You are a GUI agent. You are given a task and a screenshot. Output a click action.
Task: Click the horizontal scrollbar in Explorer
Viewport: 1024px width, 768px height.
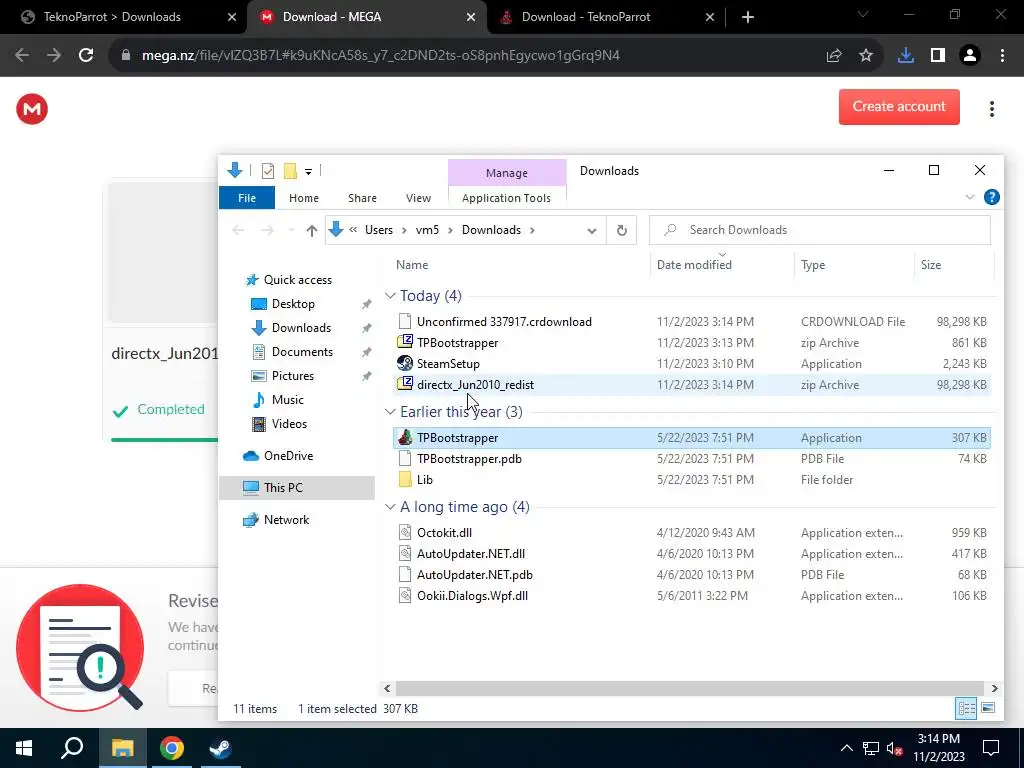point(690,688)
